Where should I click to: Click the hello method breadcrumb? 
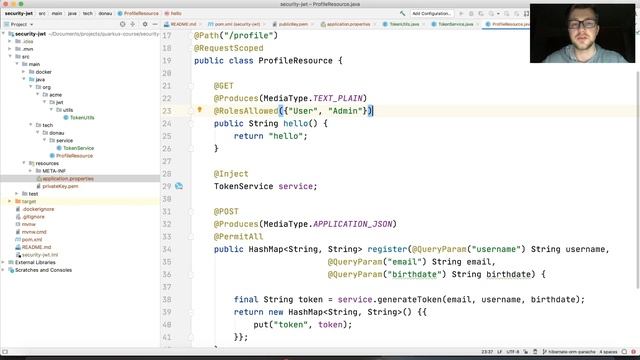[173, 13]
